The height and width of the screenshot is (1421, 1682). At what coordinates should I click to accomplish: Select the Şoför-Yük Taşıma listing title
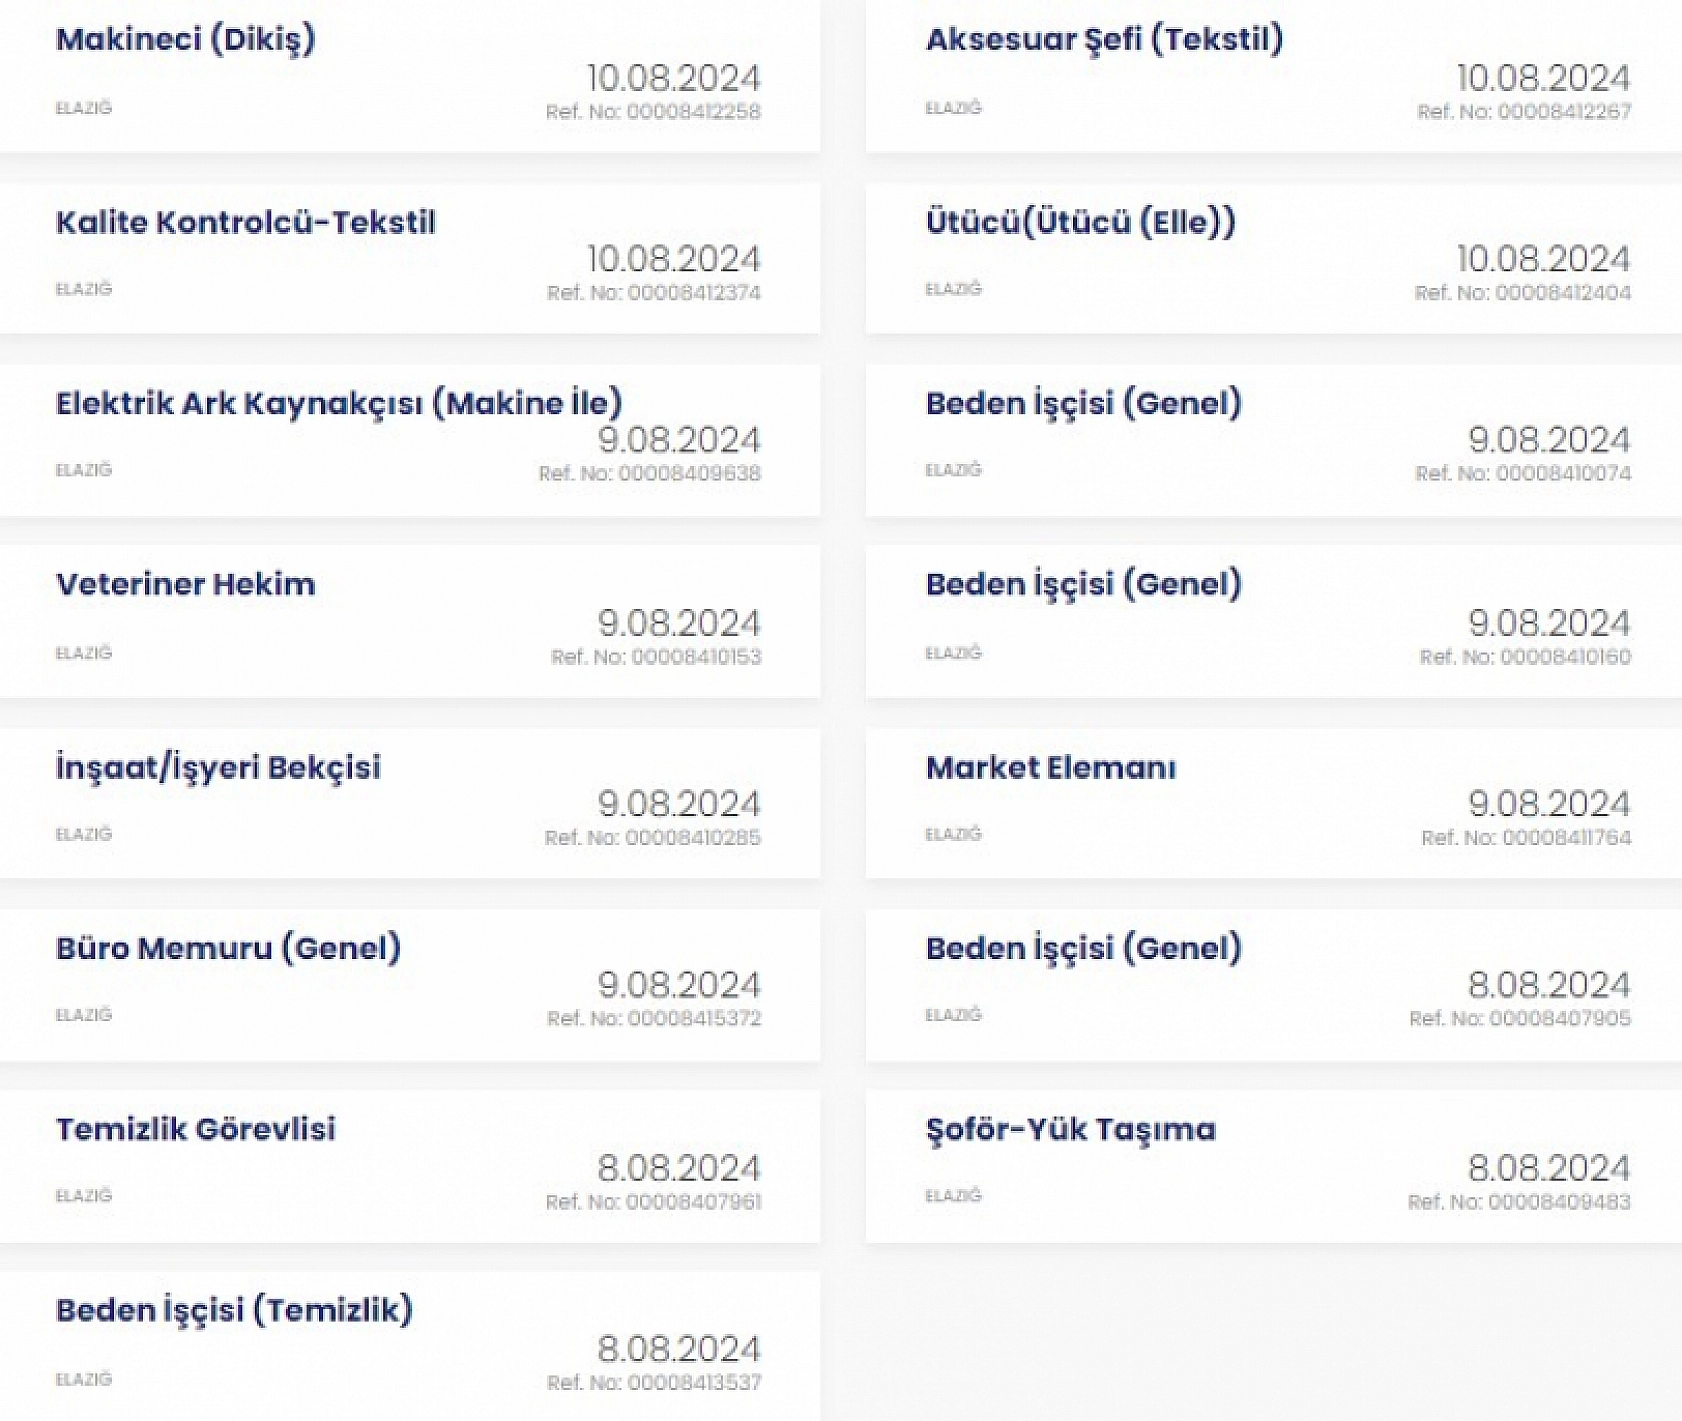[1071, 1130]
